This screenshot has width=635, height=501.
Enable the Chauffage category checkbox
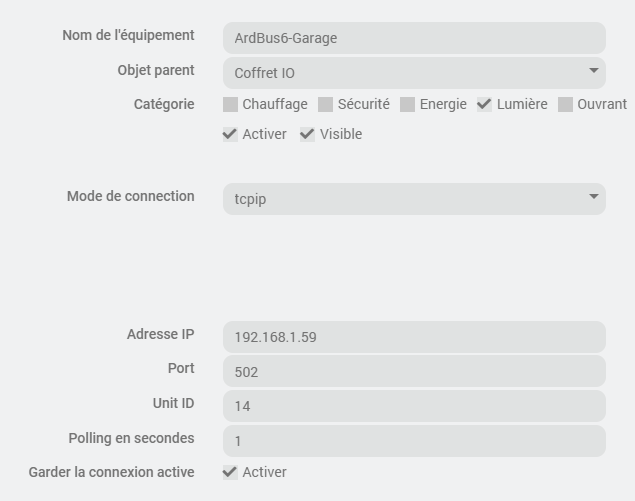231,104
